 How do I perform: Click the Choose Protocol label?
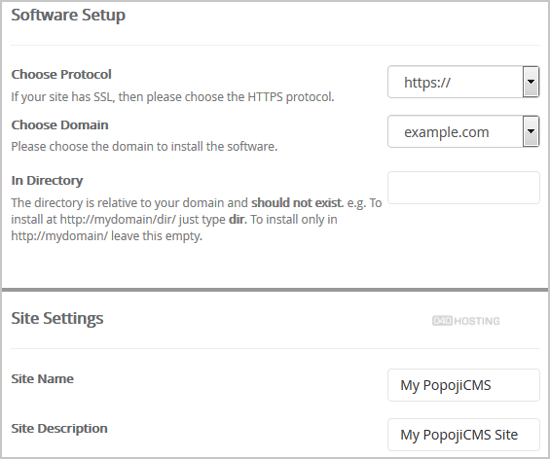pos(61,74)
